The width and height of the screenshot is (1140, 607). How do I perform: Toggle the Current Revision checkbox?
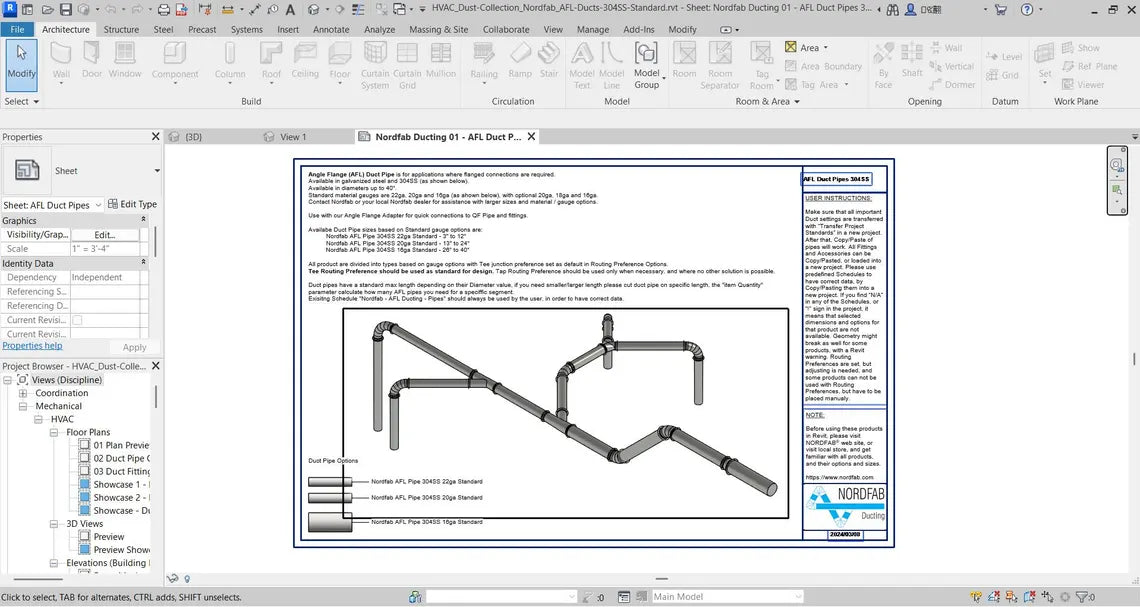click(x=77, y=320)
